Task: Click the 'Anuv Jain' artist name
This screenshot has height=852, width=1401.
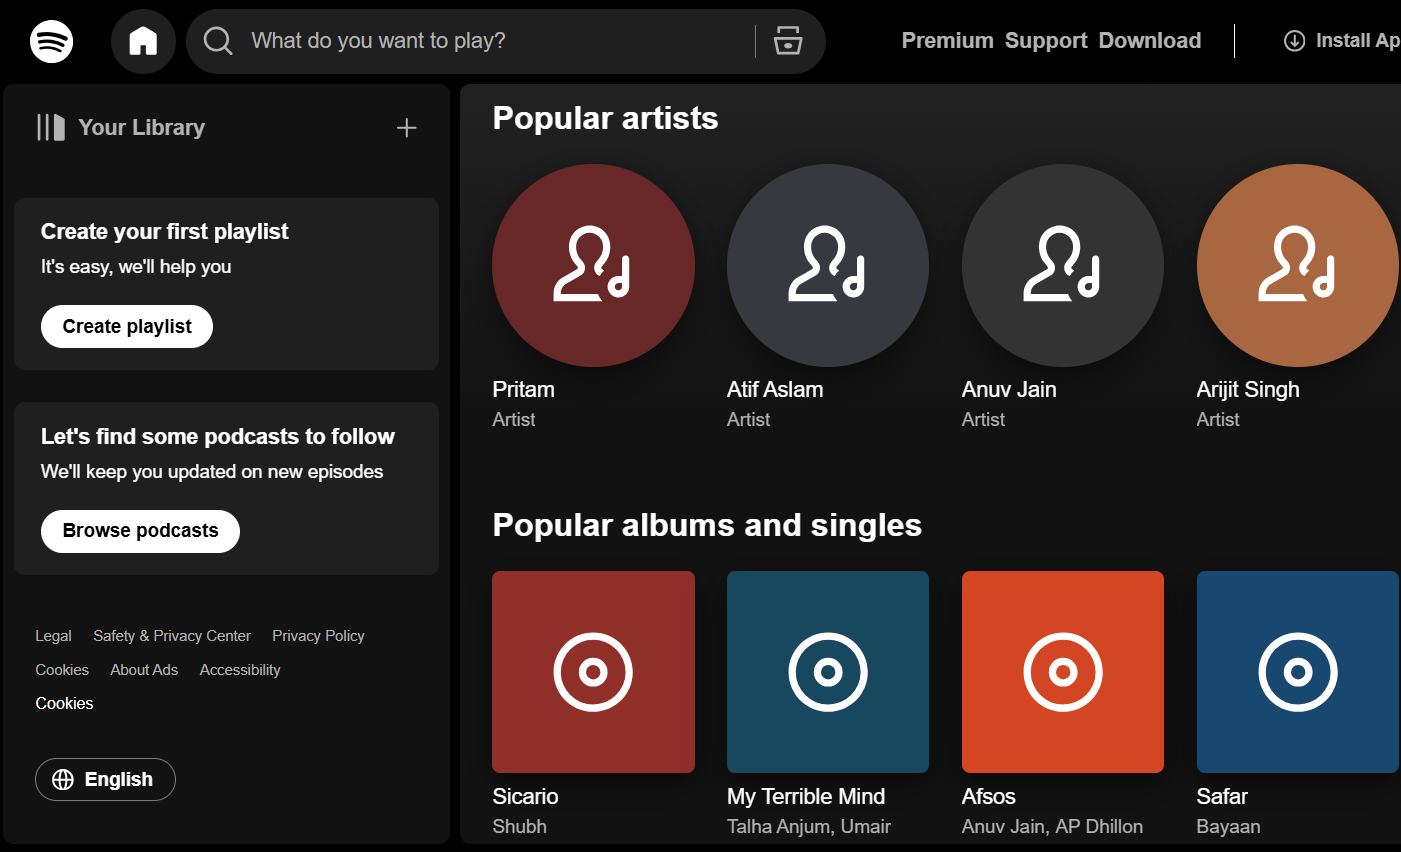Action: (1009, 390)
